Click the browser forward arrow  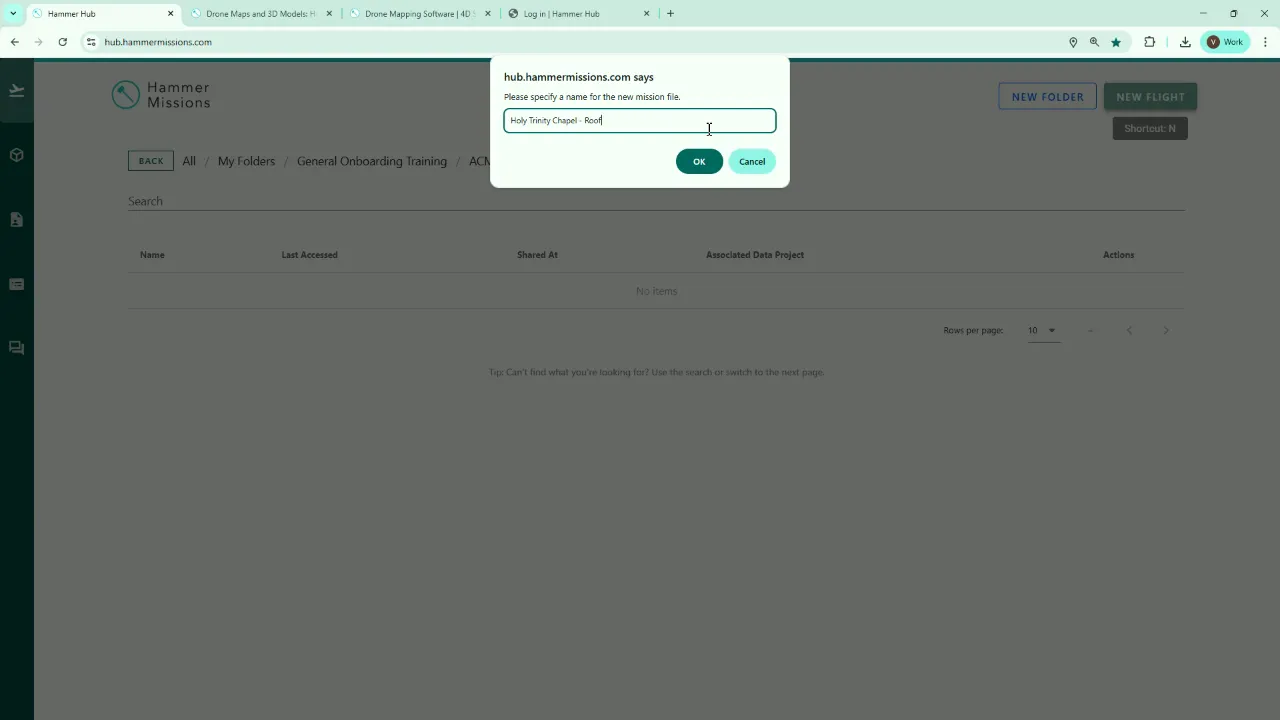point(39,42)
